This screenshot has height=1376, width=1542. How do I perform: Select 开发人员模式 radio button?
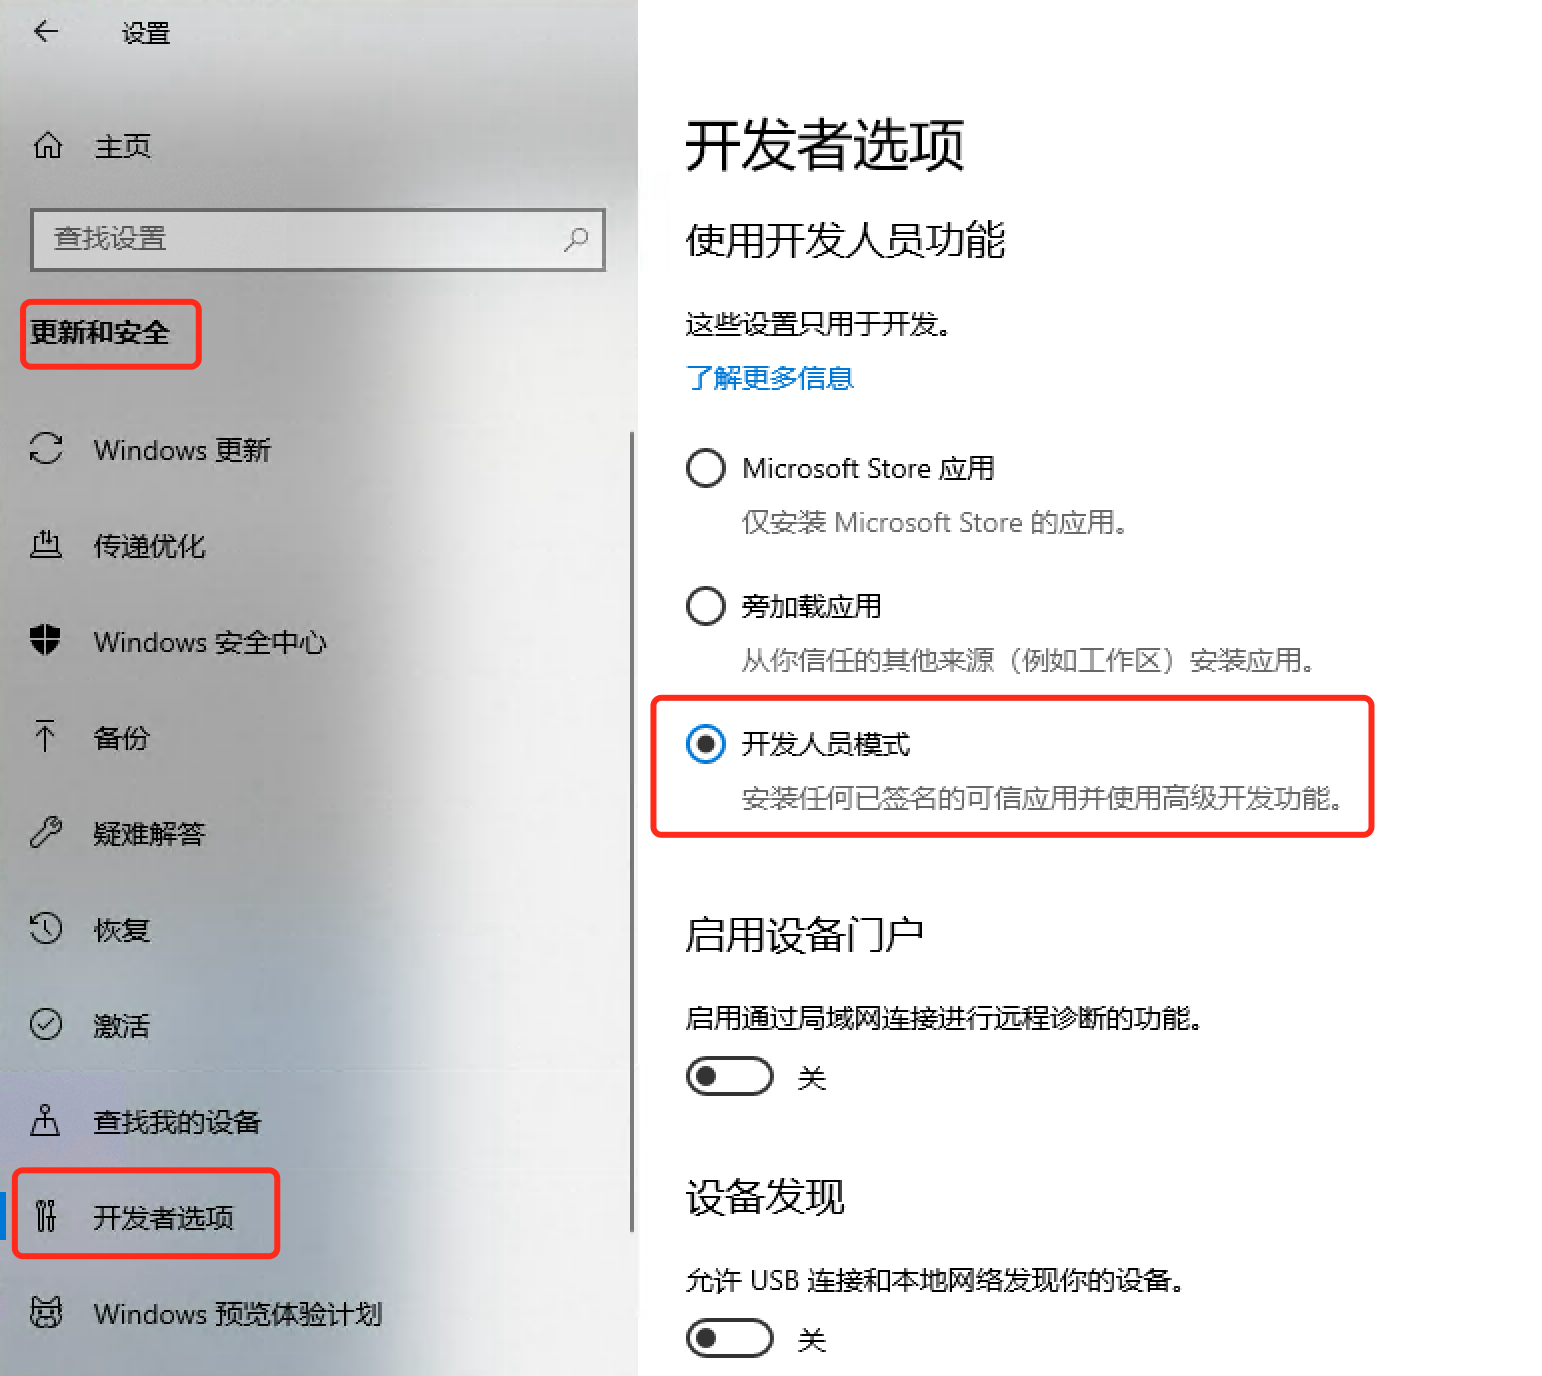tap(706, 744)
